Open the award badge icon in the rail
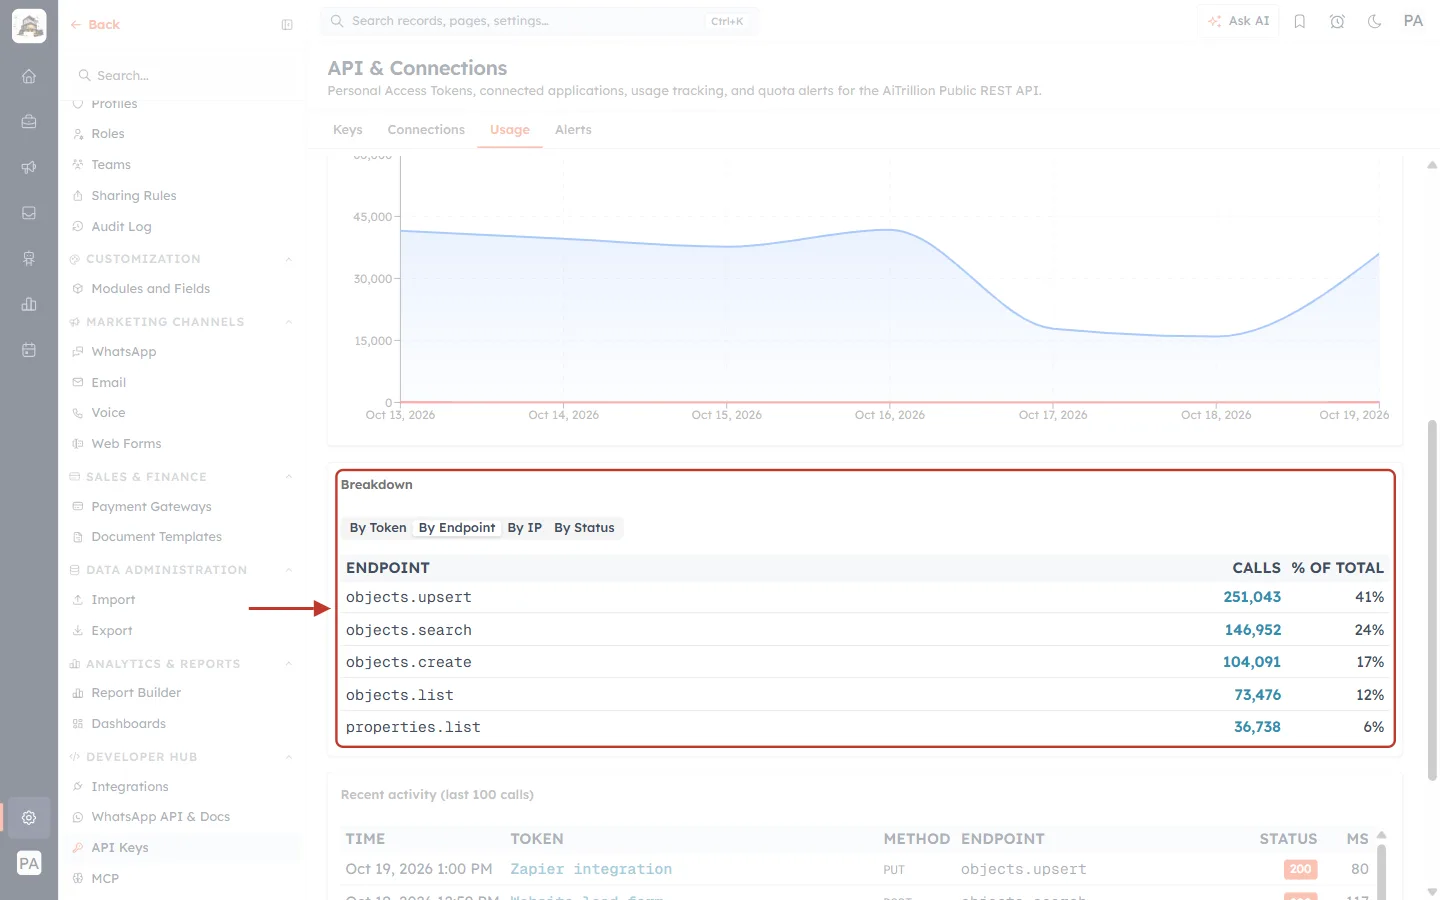This screenshot has height=900, width=1440. pyautogui.click(x=29, y=258)
